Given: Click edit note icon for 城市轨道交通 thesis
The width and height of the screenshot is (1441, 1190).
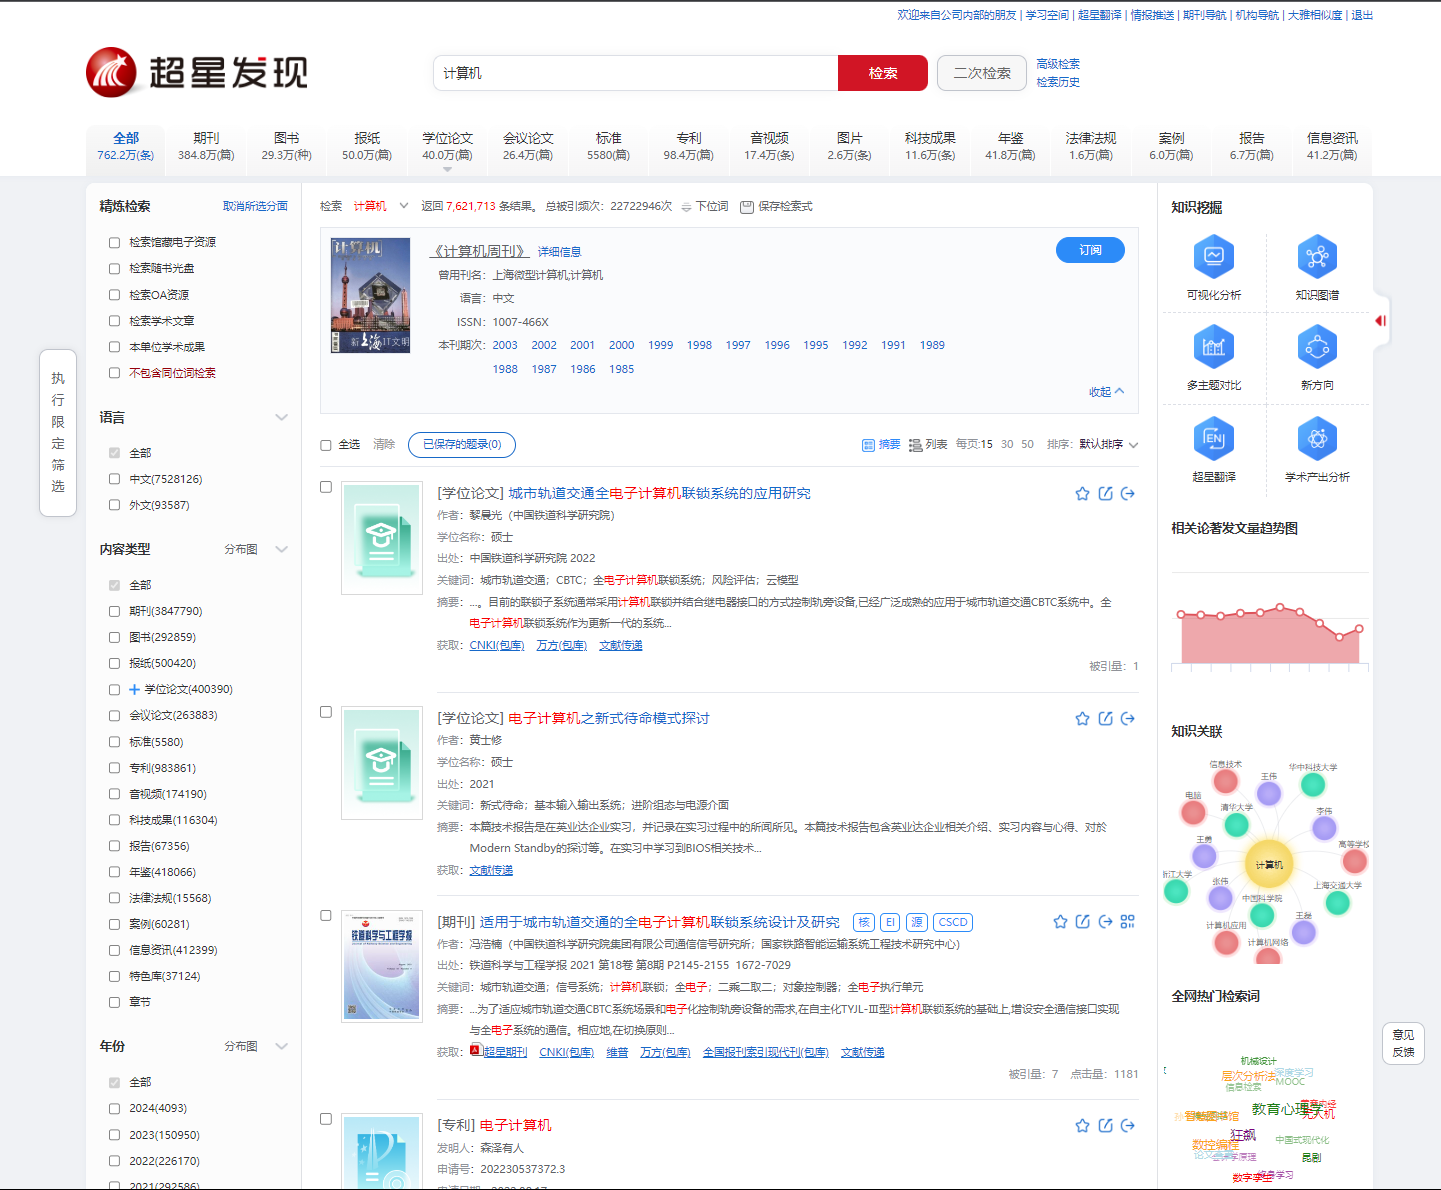Looking at the screenshot, I should [x=1105, y=494].
